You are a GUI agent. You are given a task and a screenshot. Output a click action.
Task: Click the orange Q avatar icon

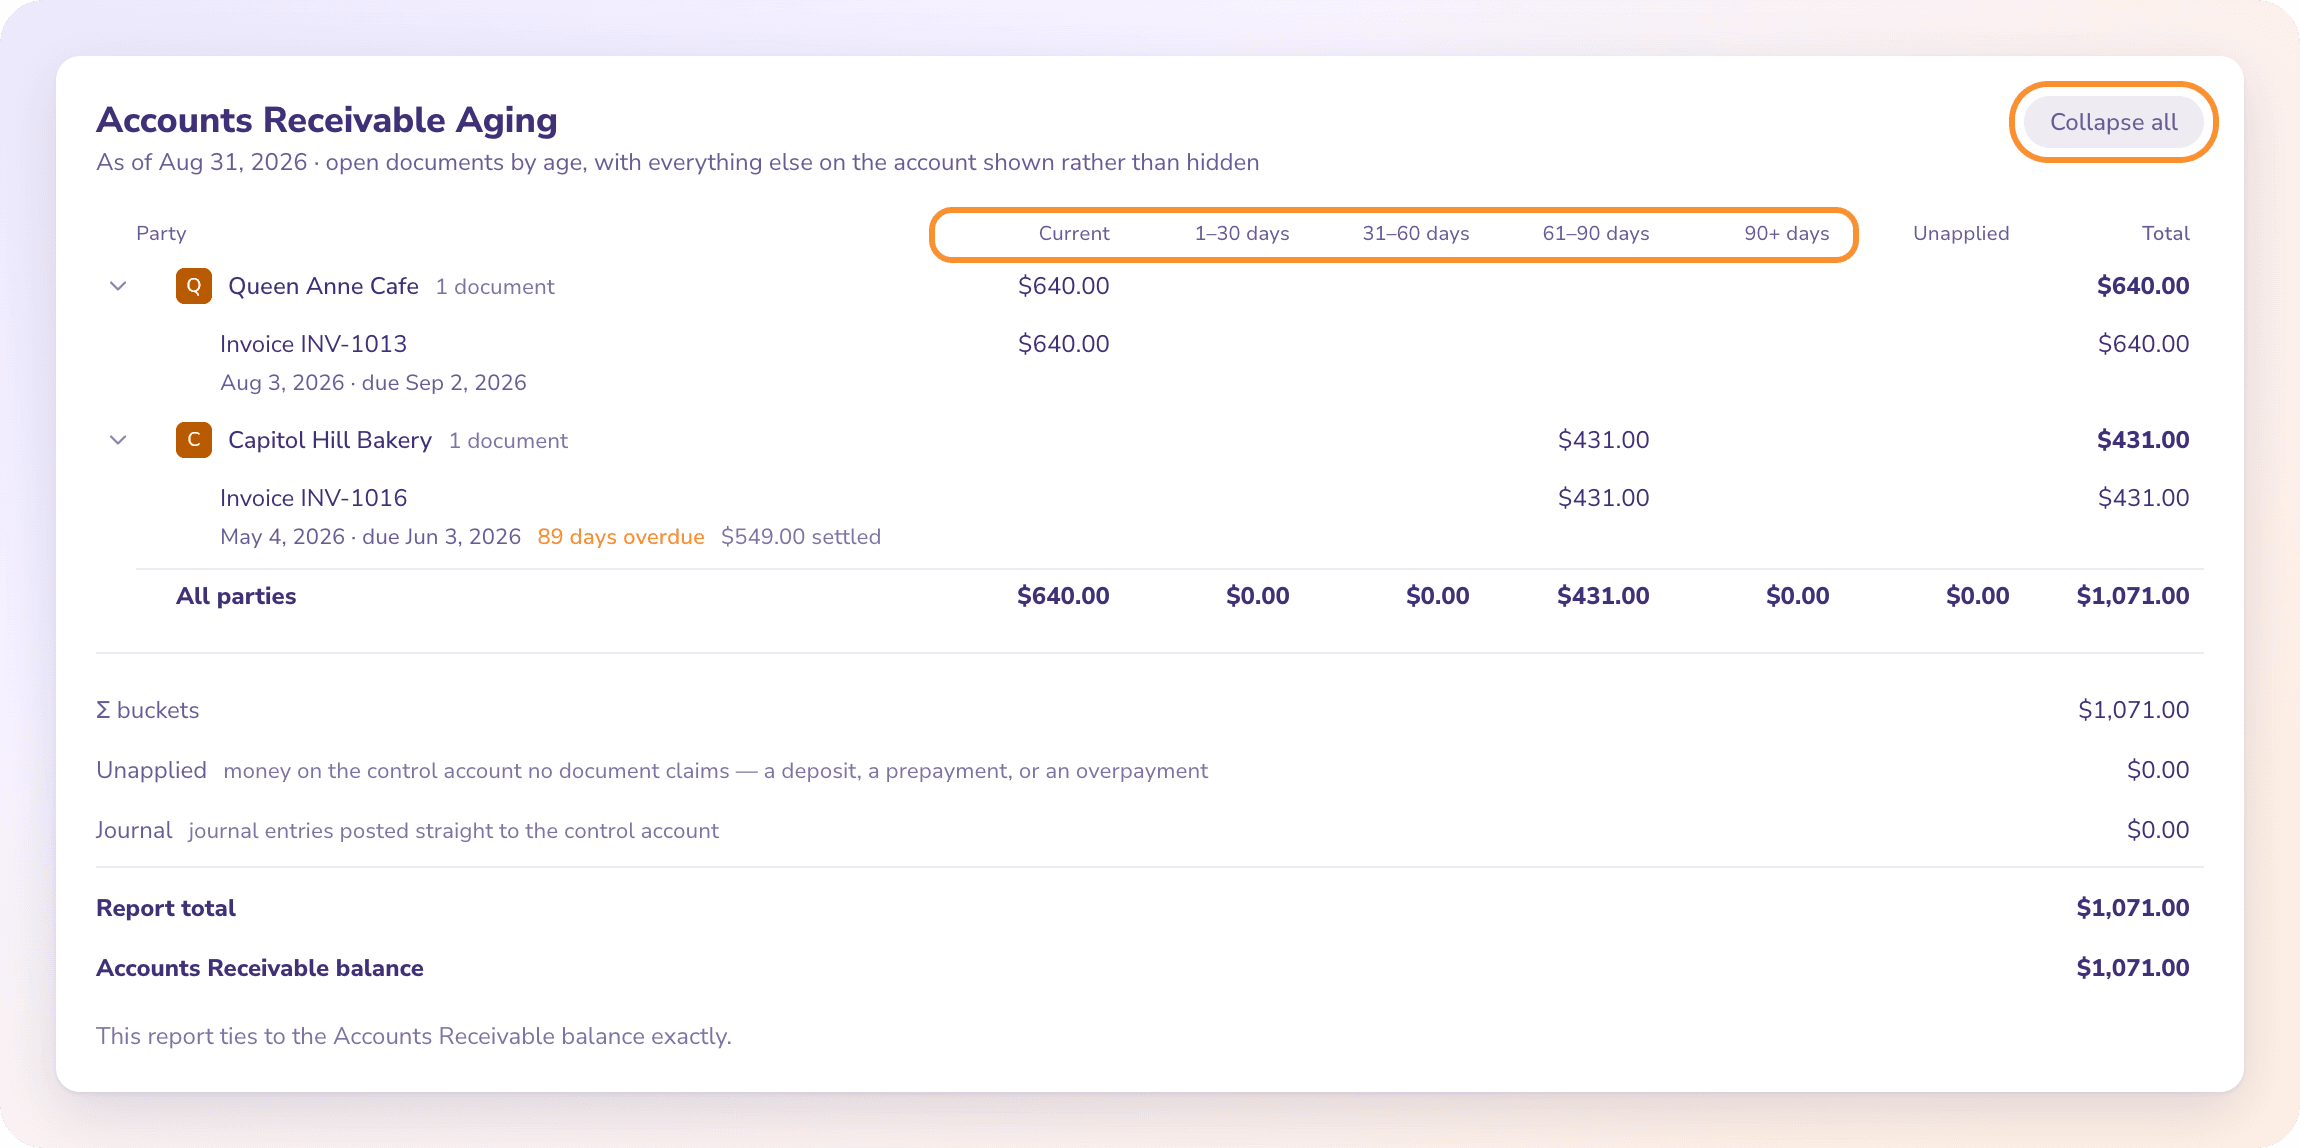coord(194,286)
